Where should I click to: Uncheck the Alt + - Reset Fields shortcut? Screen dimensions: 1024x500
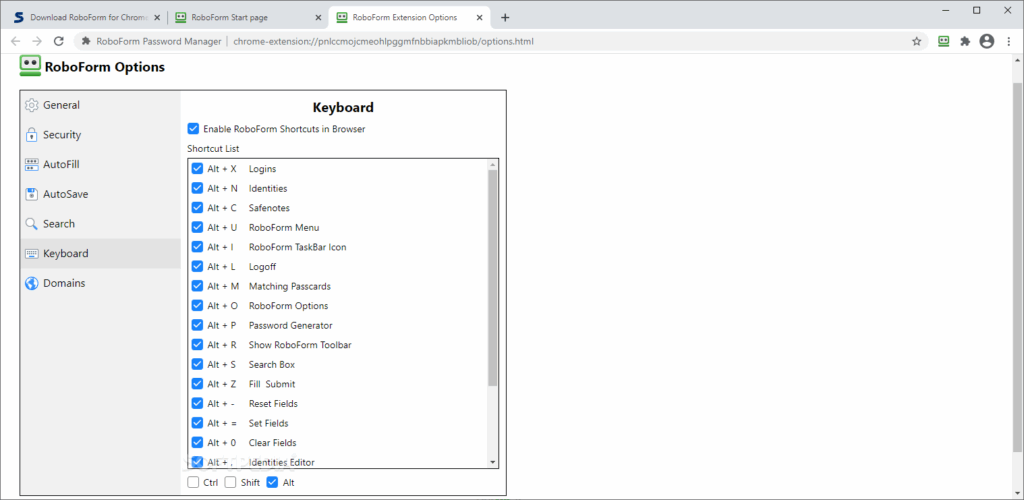(x=197, y=403)
